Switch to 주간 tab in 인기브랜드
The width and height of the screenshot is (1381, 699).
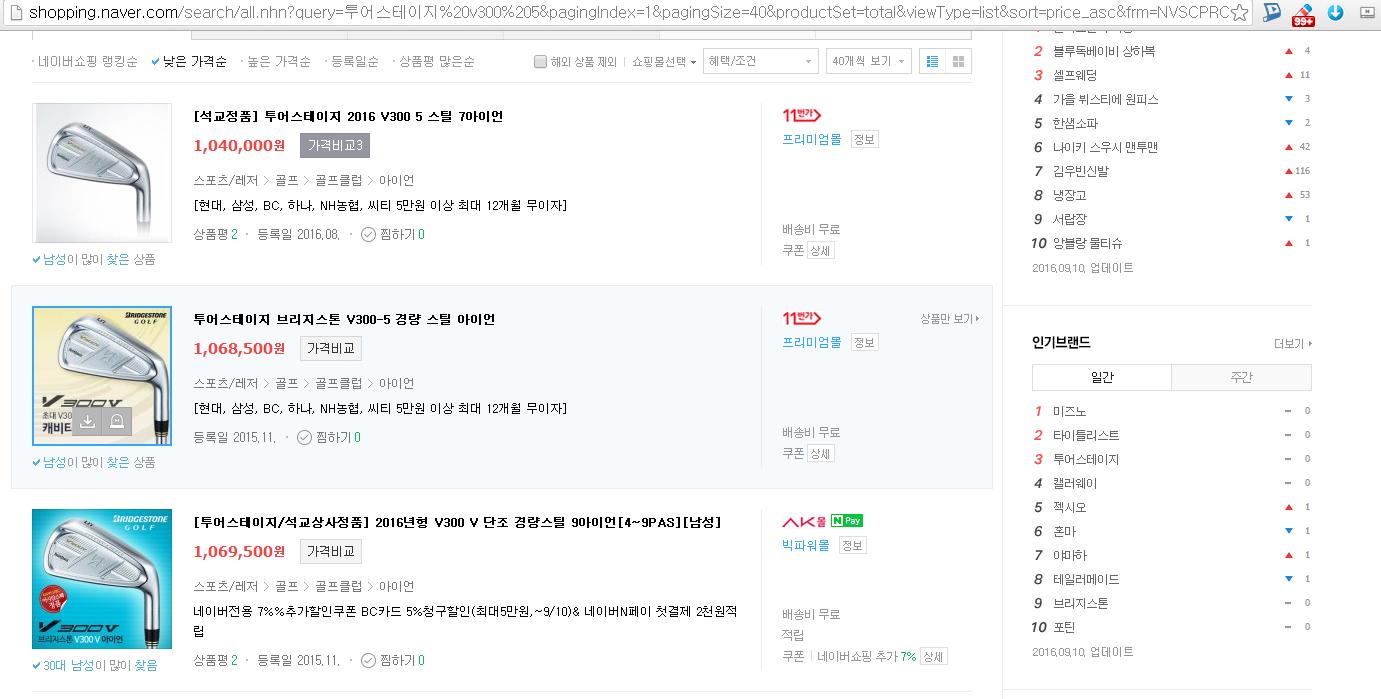[1241, 377]
